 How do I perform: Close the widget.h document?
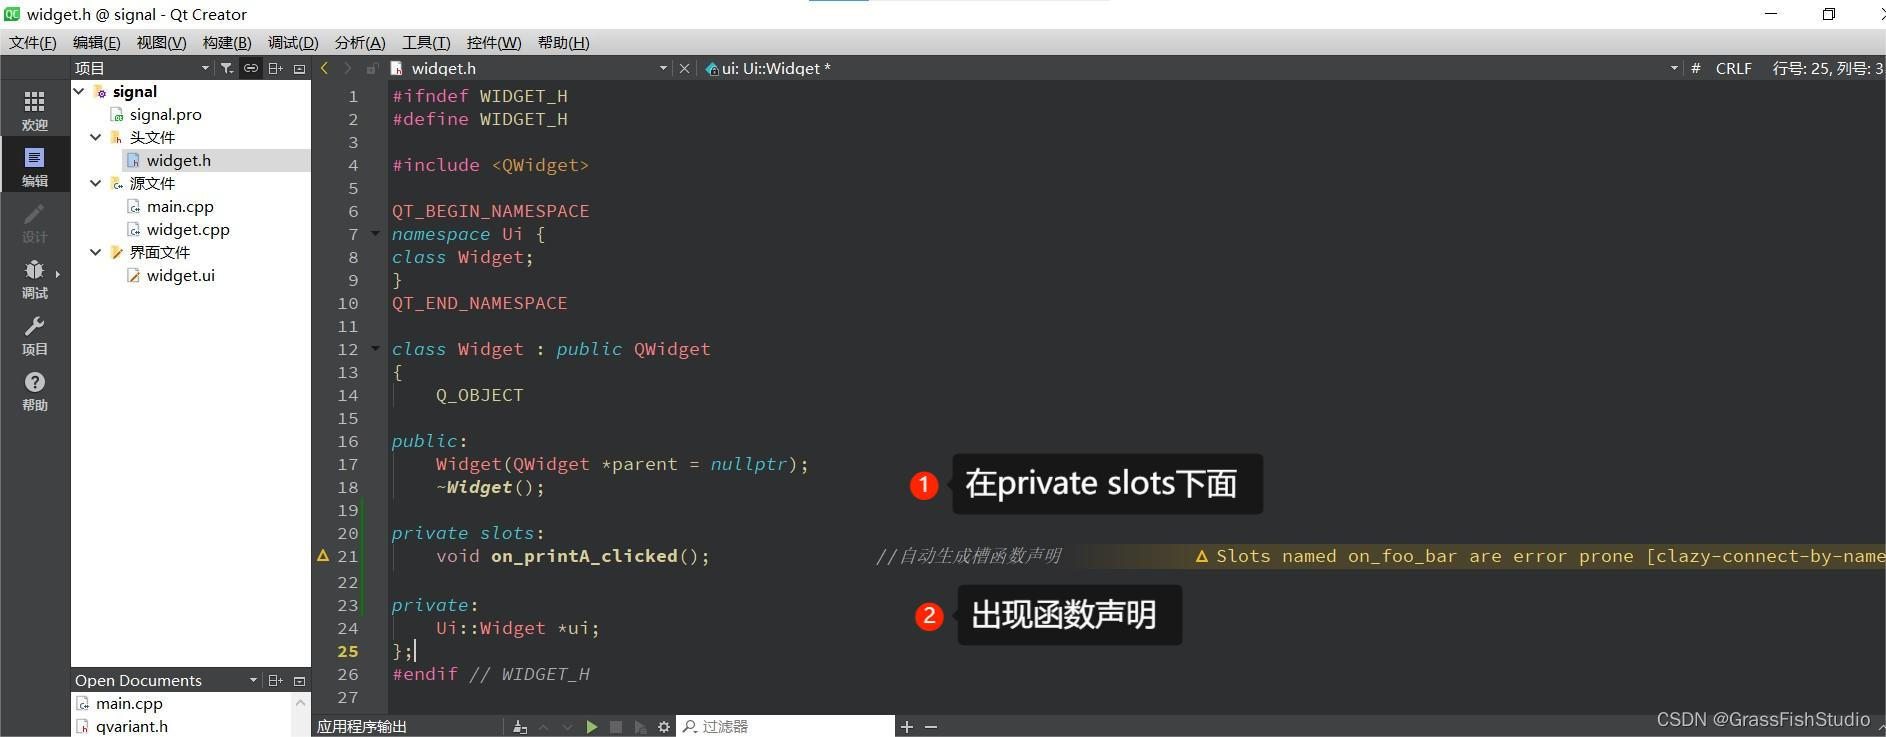pos(684,68)
